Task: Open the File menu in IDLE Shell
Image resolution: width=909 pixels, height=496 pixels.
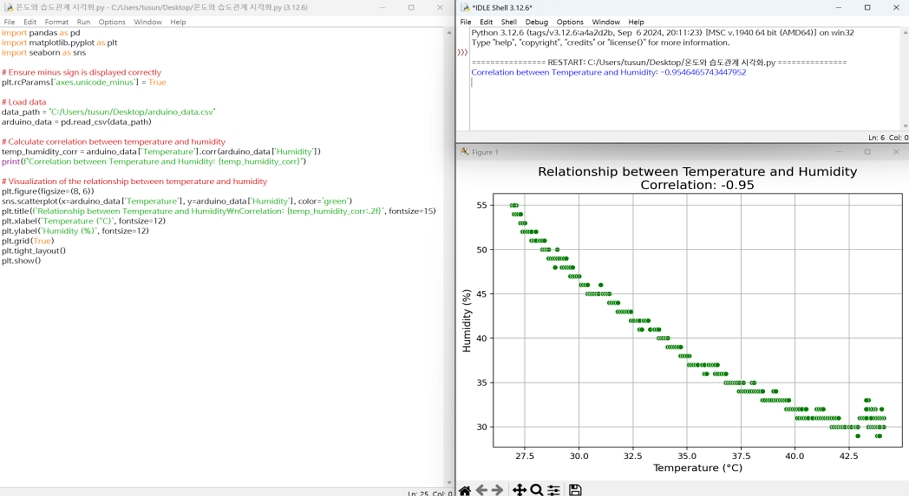Action: (x=466, y=22)
